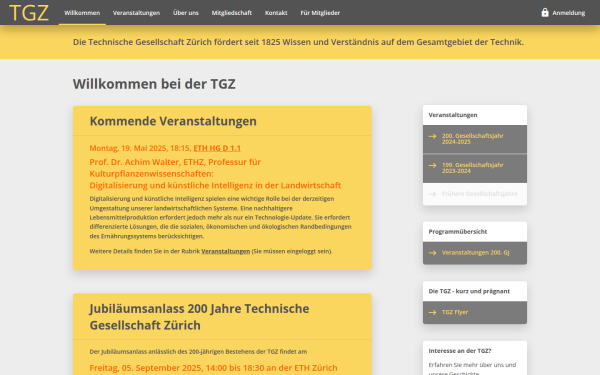Image resolution: width=600 pixels, height=375 pixels.
Task: Click the Interesse an der TGZ? heading
Action: [x=460, y=351]
